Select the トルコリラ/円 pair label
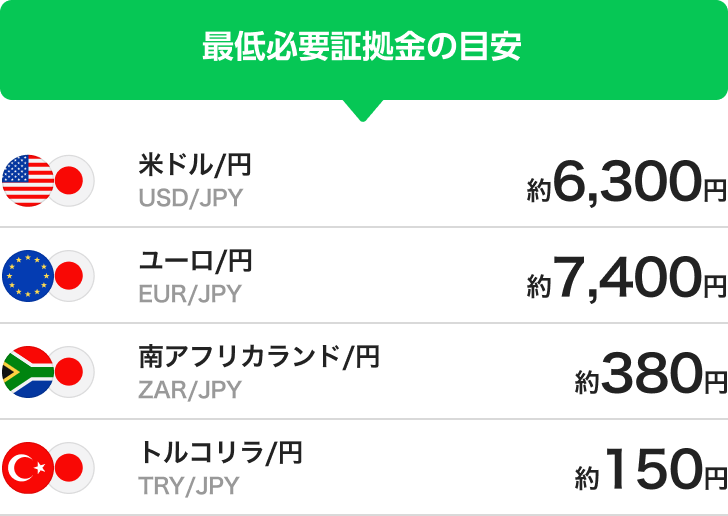728x516 pixels. click(x=219, y=453)
